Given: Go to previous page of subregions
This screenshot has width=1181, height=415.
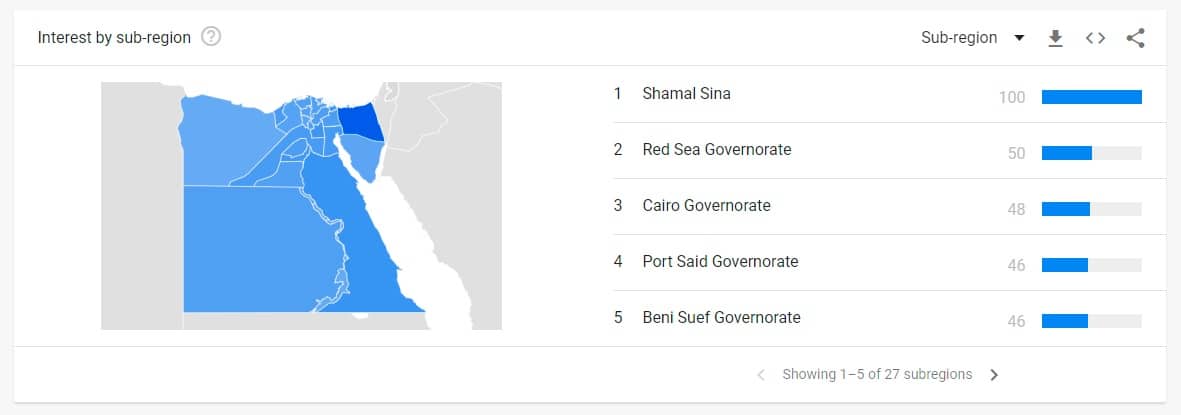Looking at the screenshot, I should [761, 375].
